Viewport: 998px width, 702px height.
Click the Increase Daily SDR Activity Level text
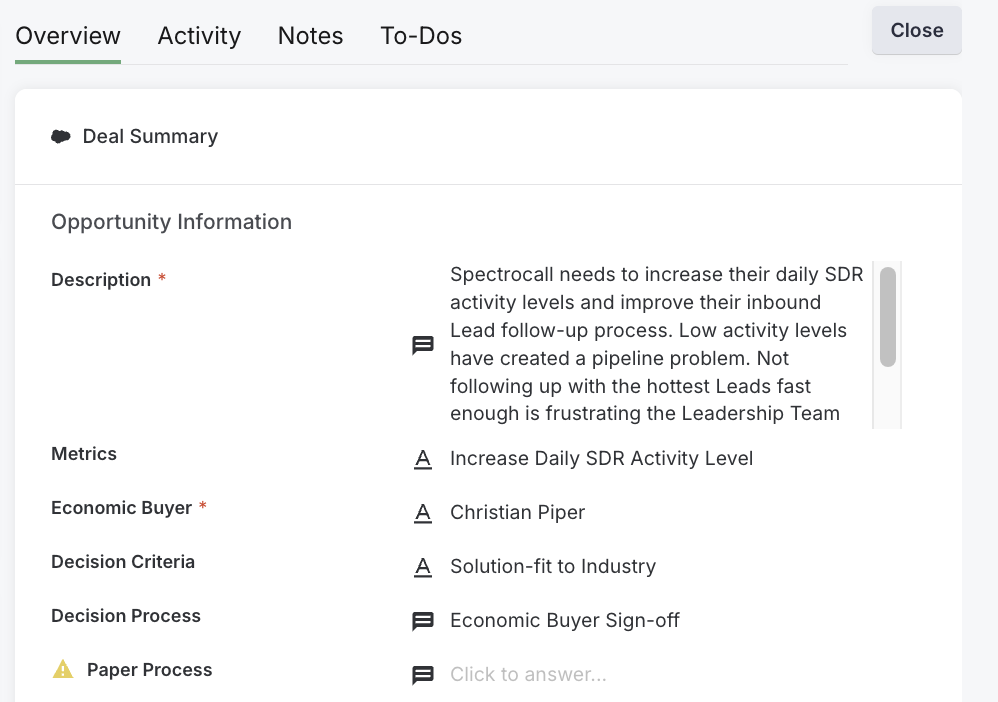coord(602,458)
